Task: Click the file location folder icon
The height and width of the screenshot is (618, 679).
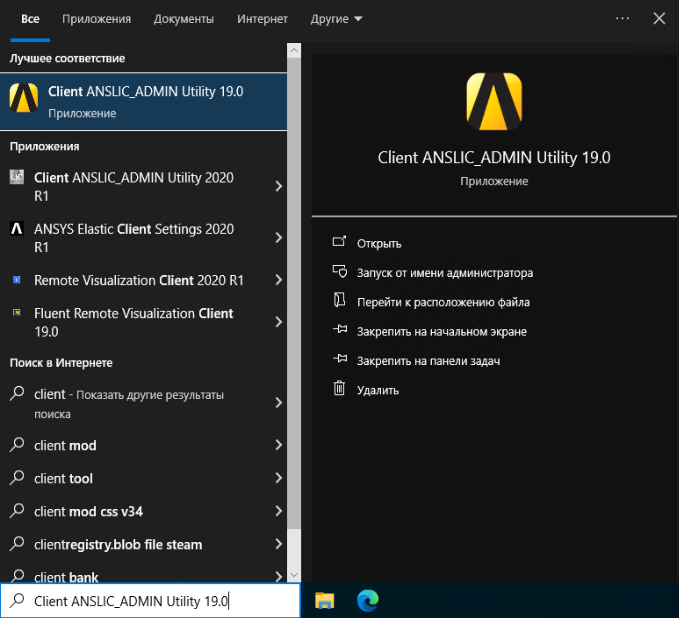Action: [340, 300]
